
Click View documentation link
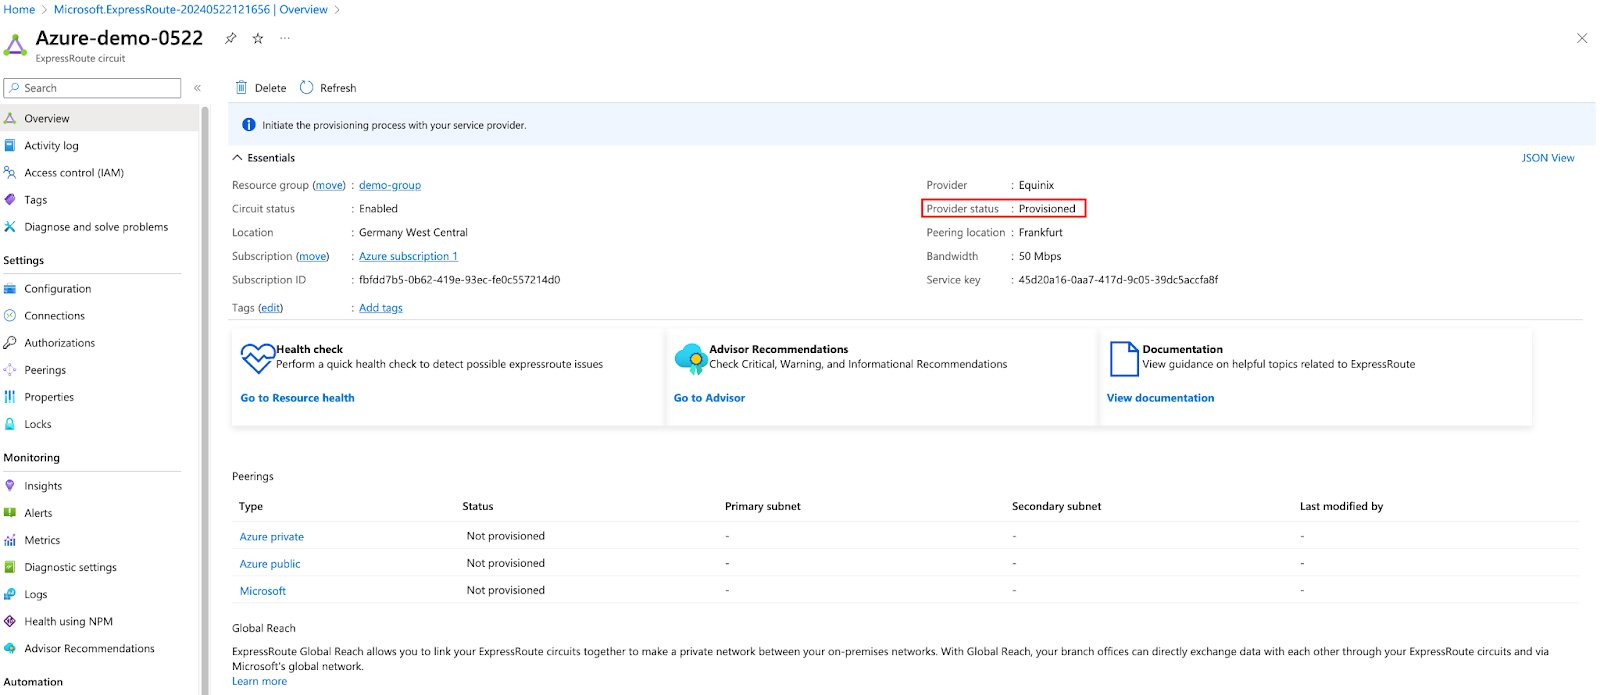click(x=1160, y=398)
